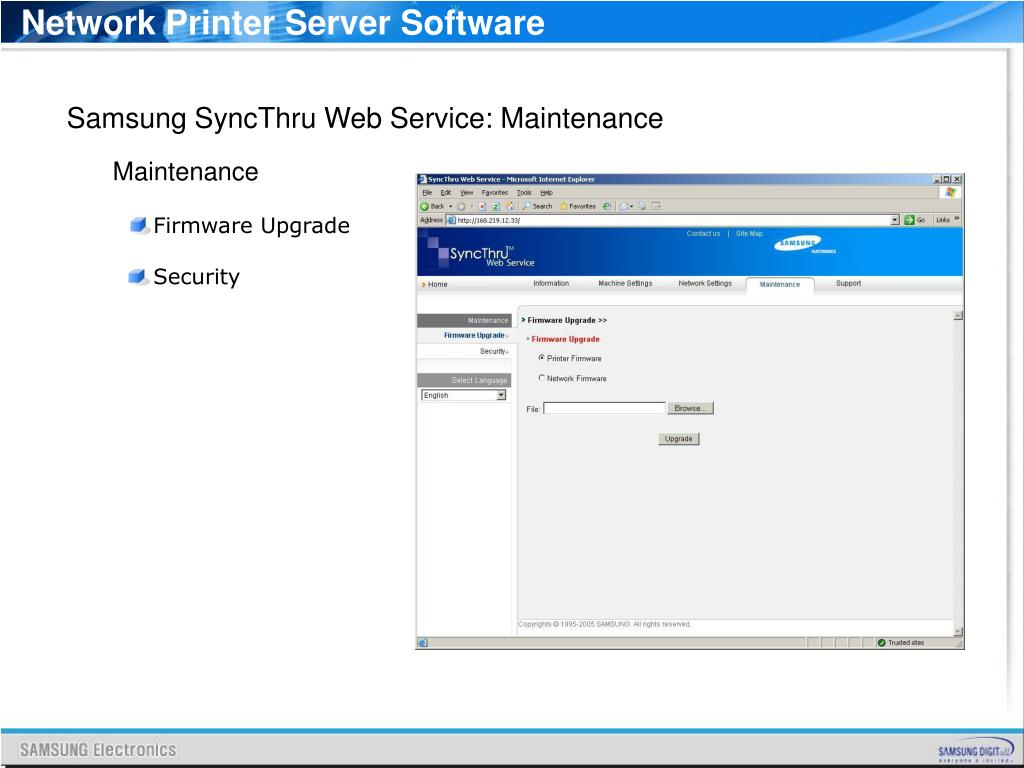The image size is (1024, 768).
Task: Click the Browse... button
Action: pos(690,408)
